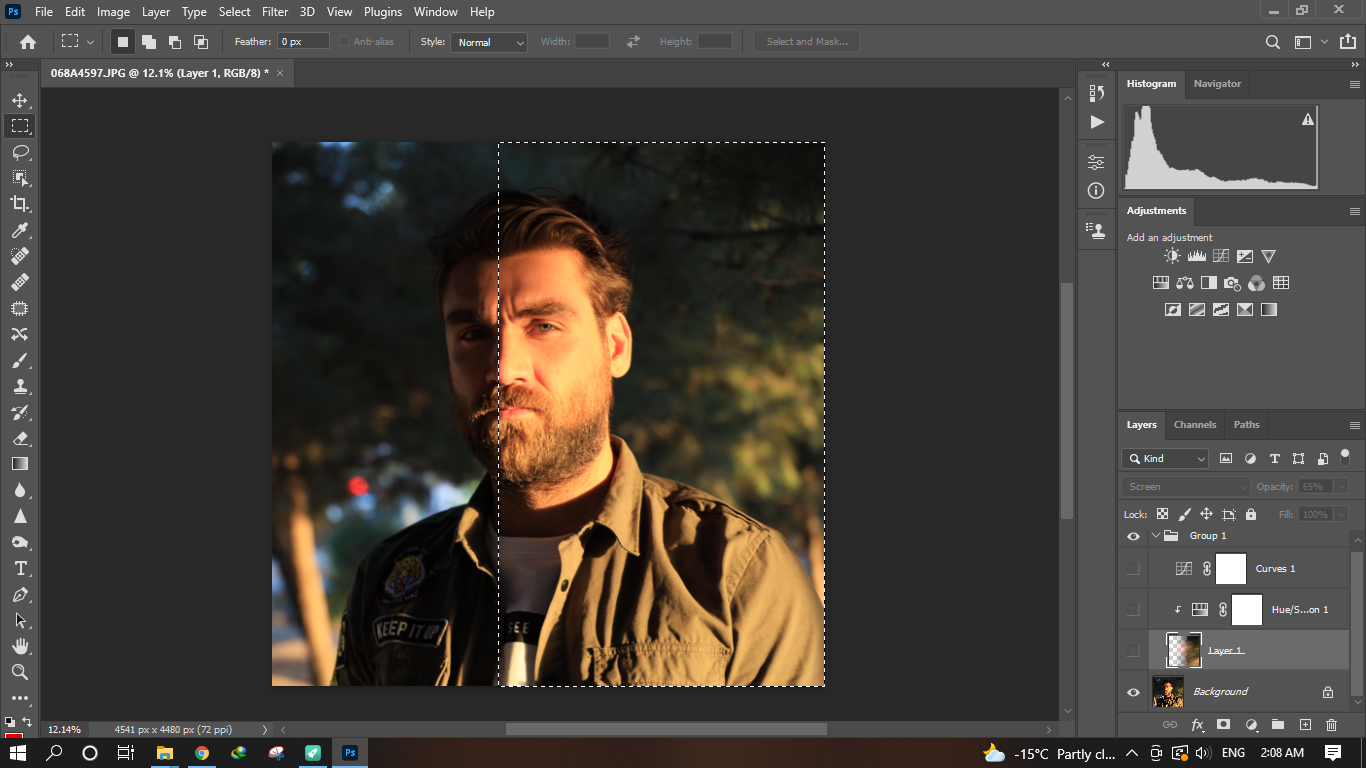Select the Eraser tool
Viewport: 1366px width, 768px height.
[20, 438]
